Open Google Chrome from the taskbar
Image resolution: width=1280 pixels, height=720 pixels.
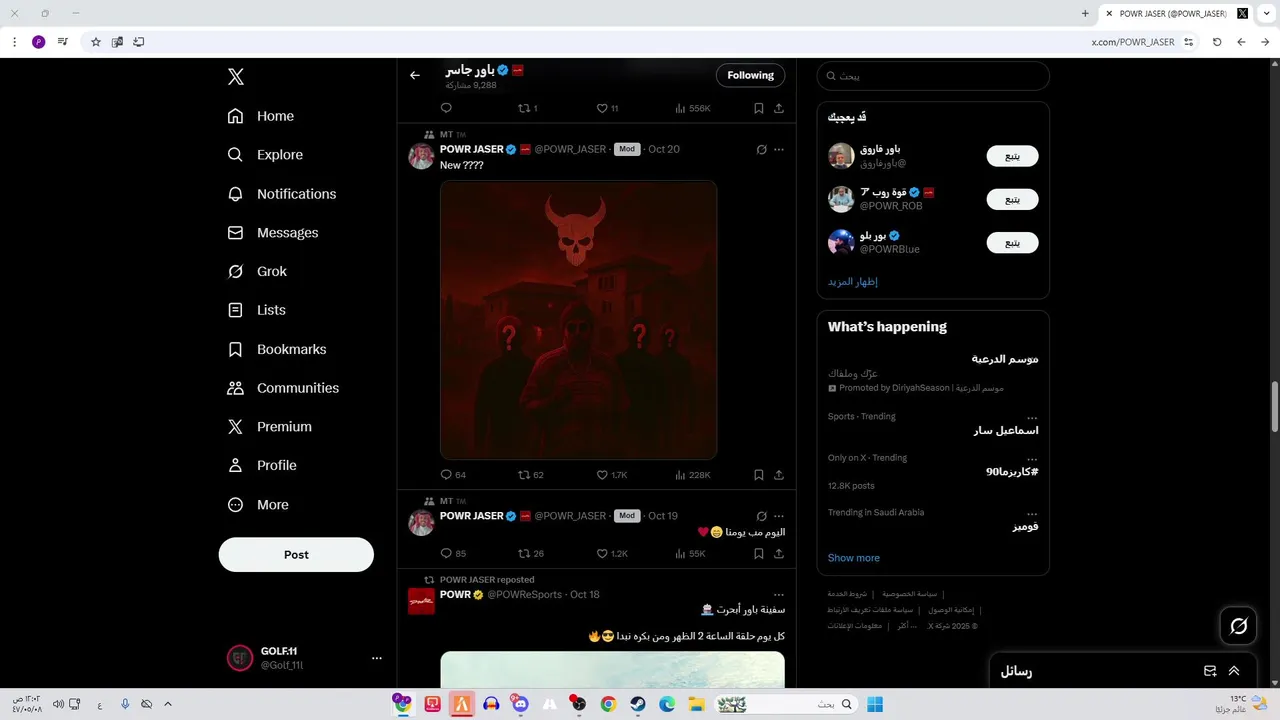coord(607,704)
